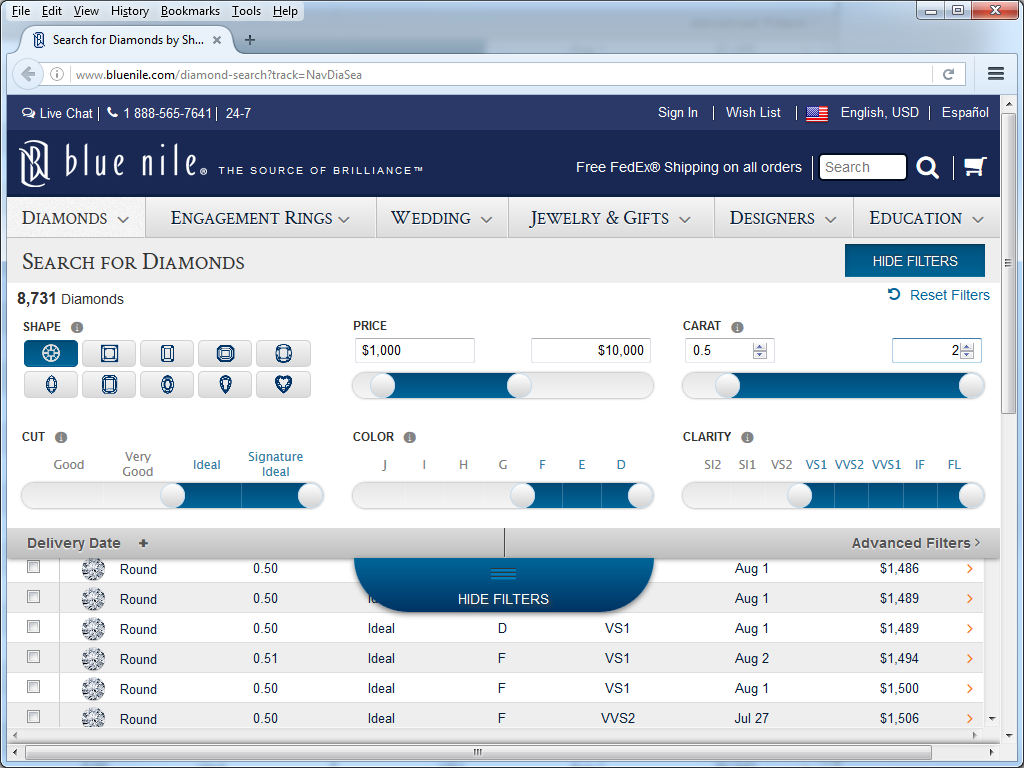Click the $1,000 minimum price field
This screenshot has height=768, width=1024.
coord(415,351)
